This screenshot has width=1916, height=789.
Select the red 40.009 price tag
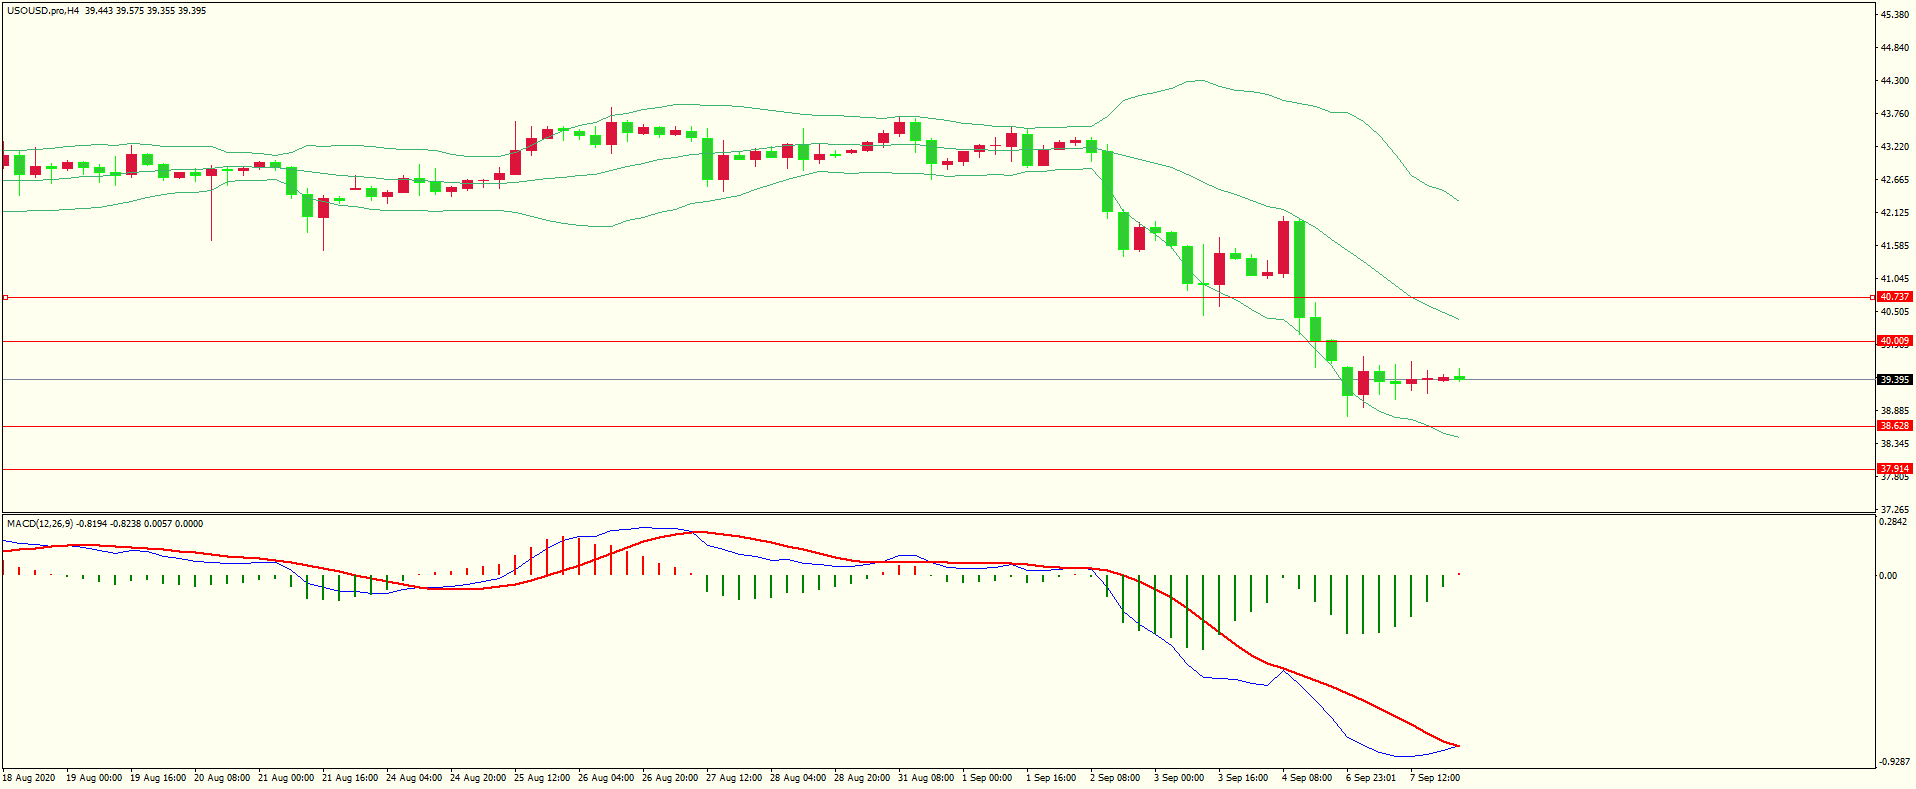[1894, 341]
